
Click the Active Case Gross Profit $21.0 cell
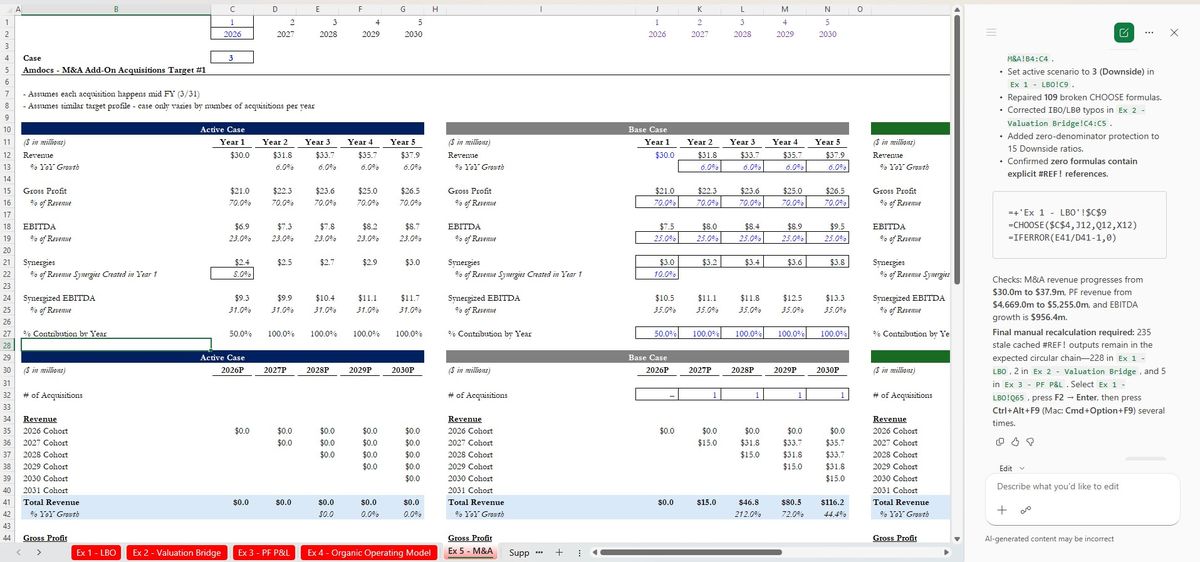click(x=232, y=190)
